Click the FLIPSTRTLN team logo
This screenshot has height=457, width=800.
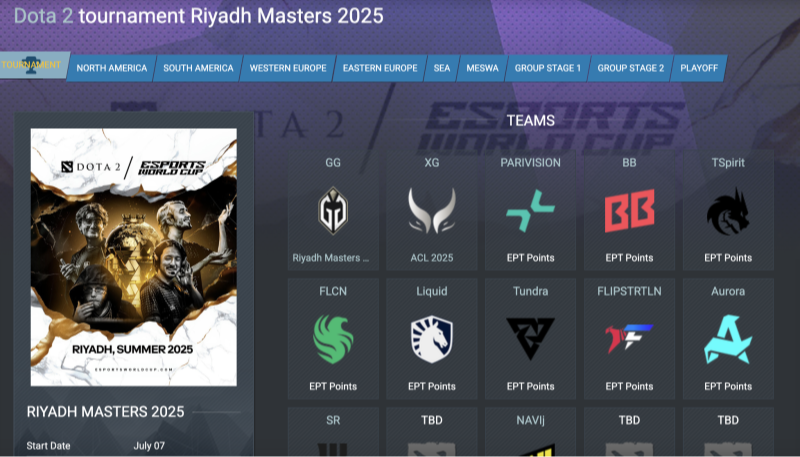(x=629, y=339)
